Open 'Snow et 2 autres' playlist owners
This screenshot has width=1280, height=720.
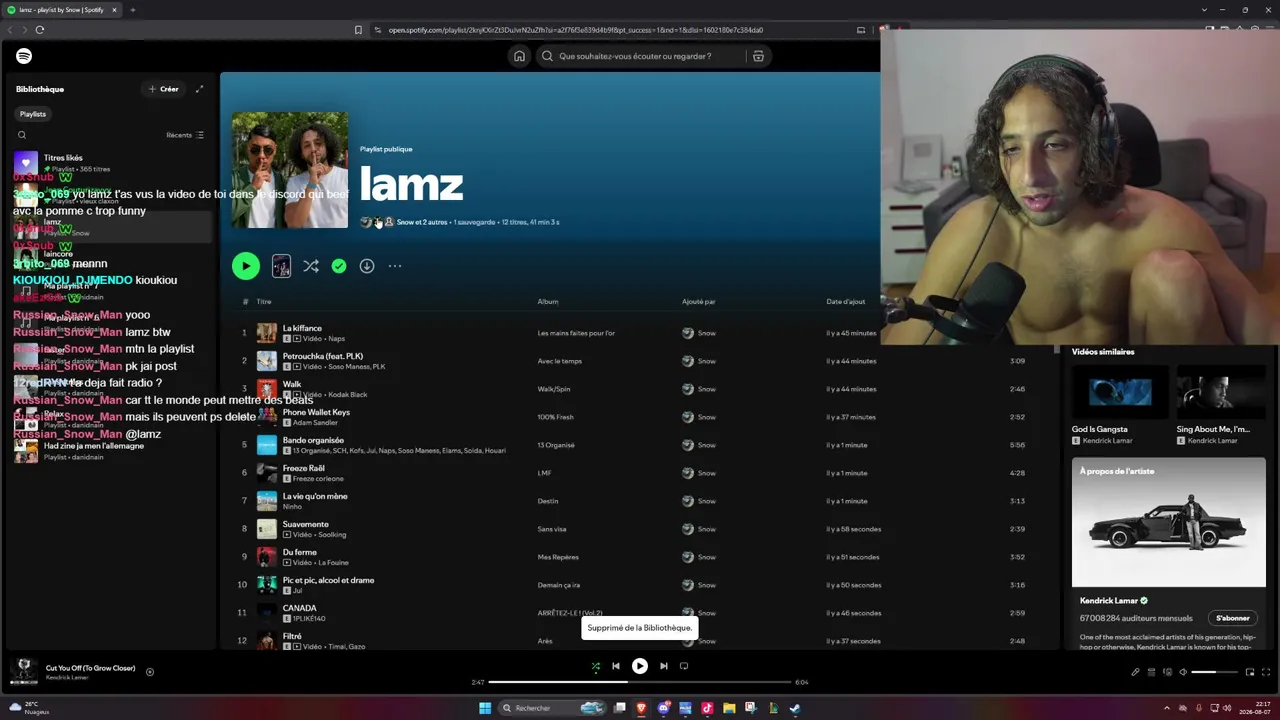(x=422, y=222)
